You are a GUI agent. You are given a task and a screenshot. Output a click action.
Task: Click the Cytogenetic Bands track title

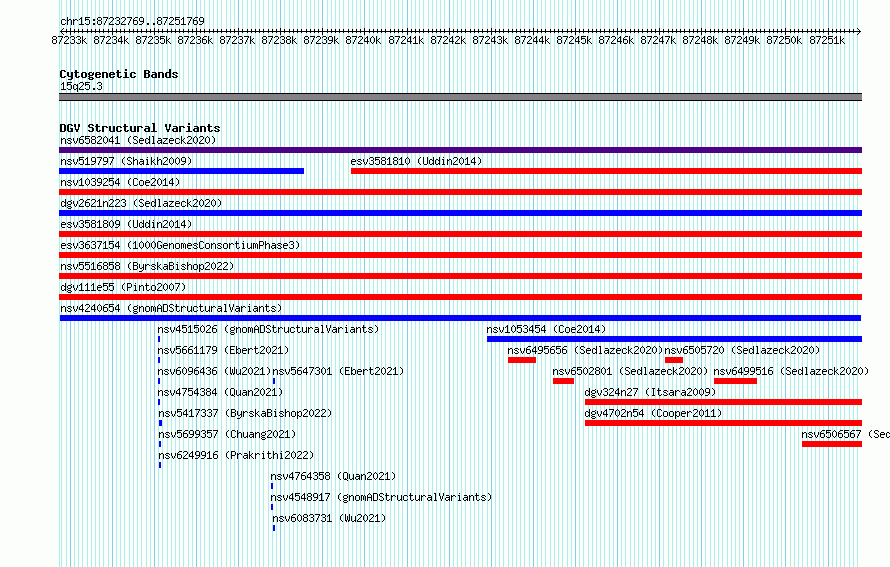click(119, 74)
